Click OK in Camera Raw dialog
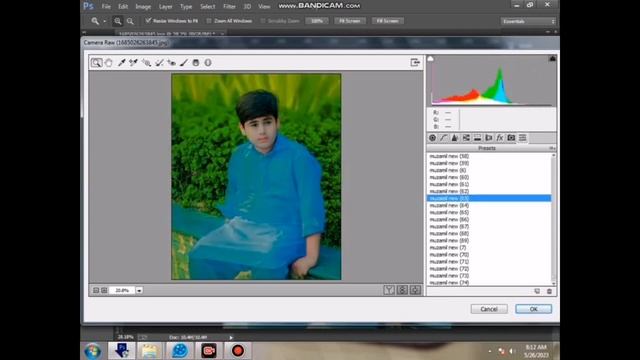The height and width of the screenshot is (360, 640). (x=533, y=309)
